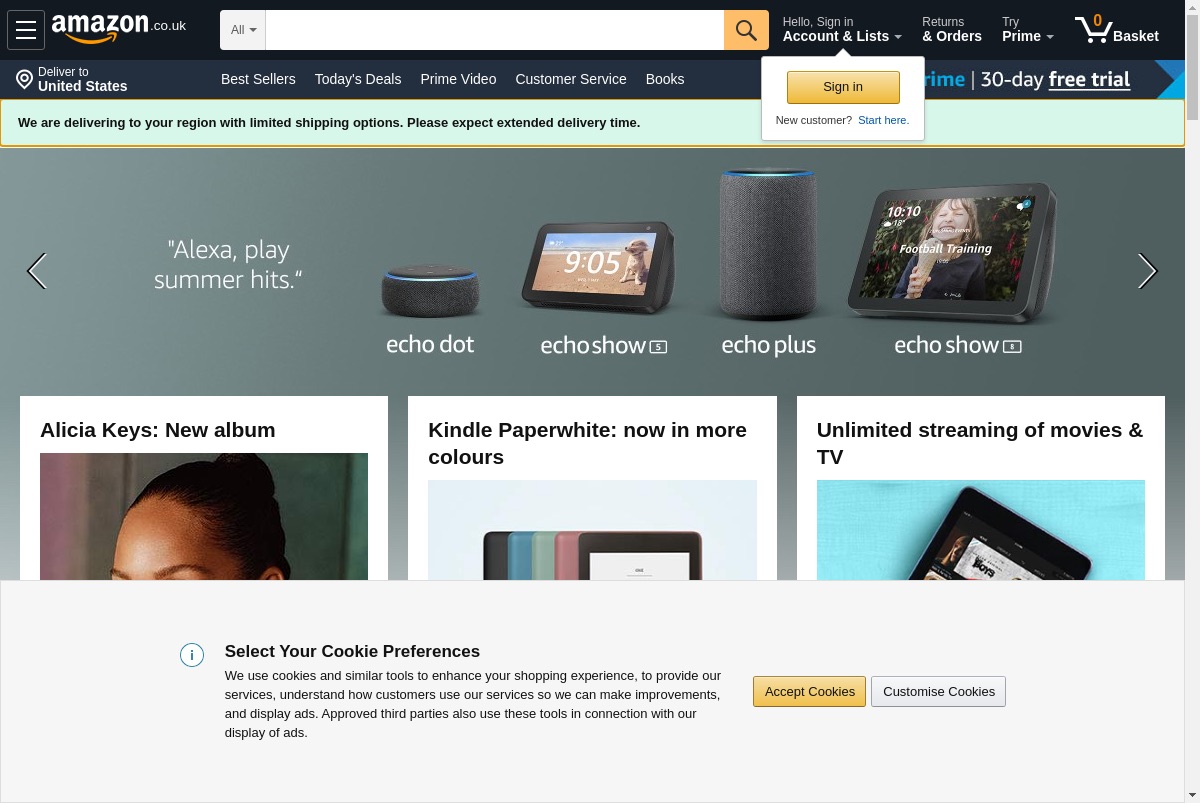The height and width of the screenshot is (803, 1200).
Task: Click the yellow Sign in button
Action: (x=843, y=87)
